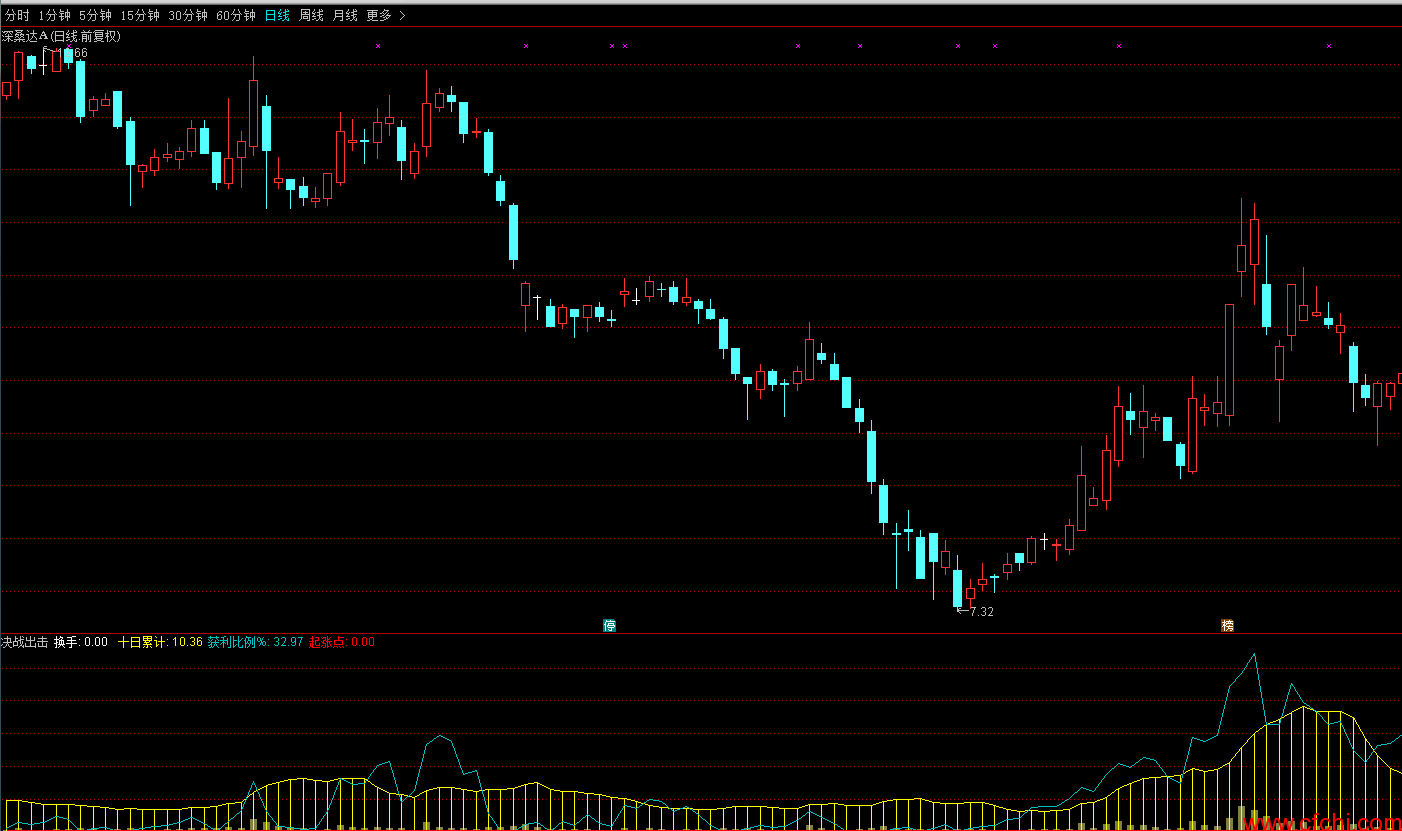Image resolution: width=1402 pixels, height=831 pixels.
Task: Click the 决战出击 indicator name
Action: click(25, 642)
